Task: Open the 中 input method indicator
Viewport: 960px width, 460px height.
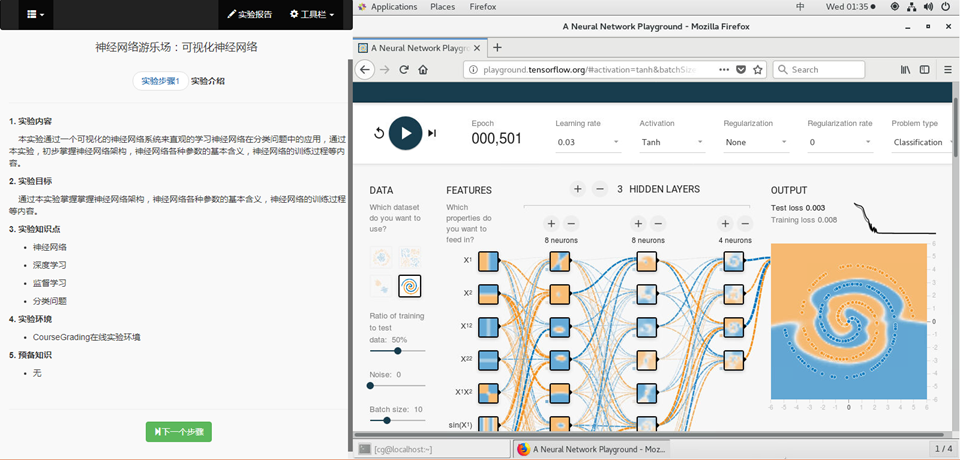Action: click(800, 7)
